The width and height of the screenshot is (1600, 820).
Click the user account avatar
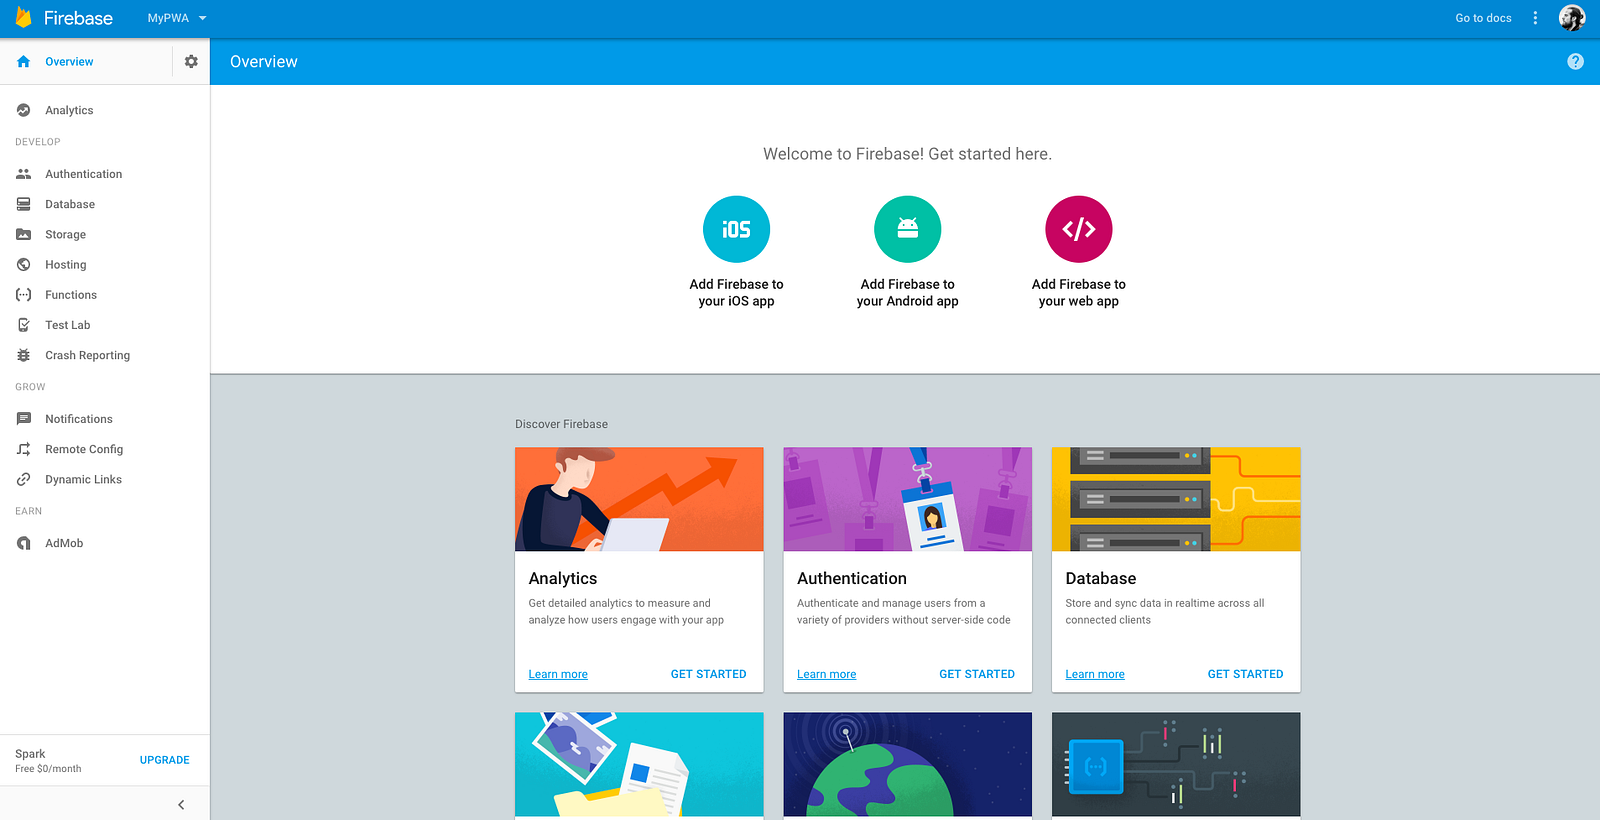point(1572,18)
